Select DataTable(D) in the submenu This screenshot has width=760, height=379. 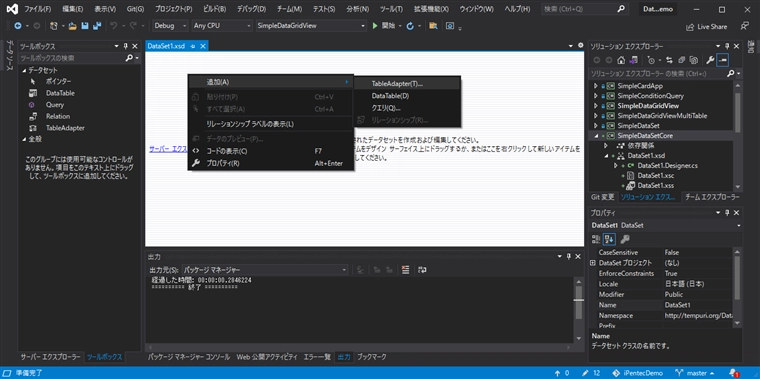click(x=407, y=96)
